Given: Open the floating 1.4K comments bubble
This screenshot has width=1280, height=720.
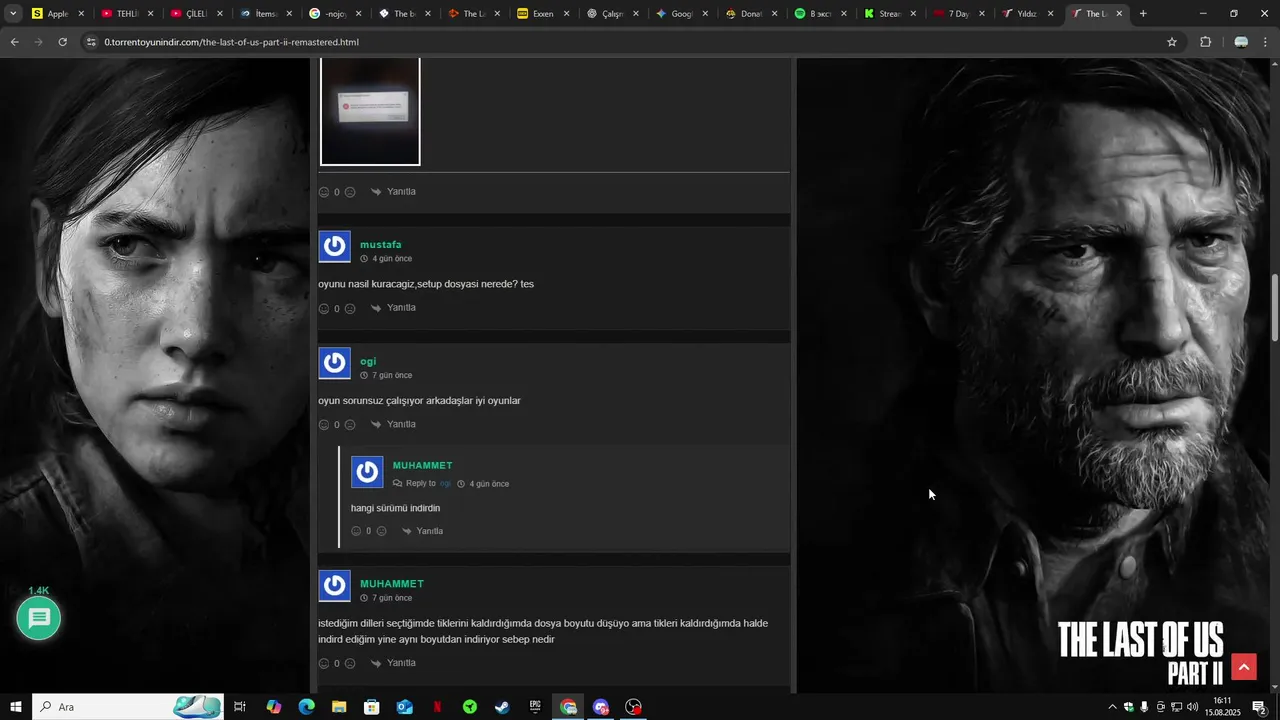Looking at the screenshot, I should pyautogui.click(x=39, y=619).
